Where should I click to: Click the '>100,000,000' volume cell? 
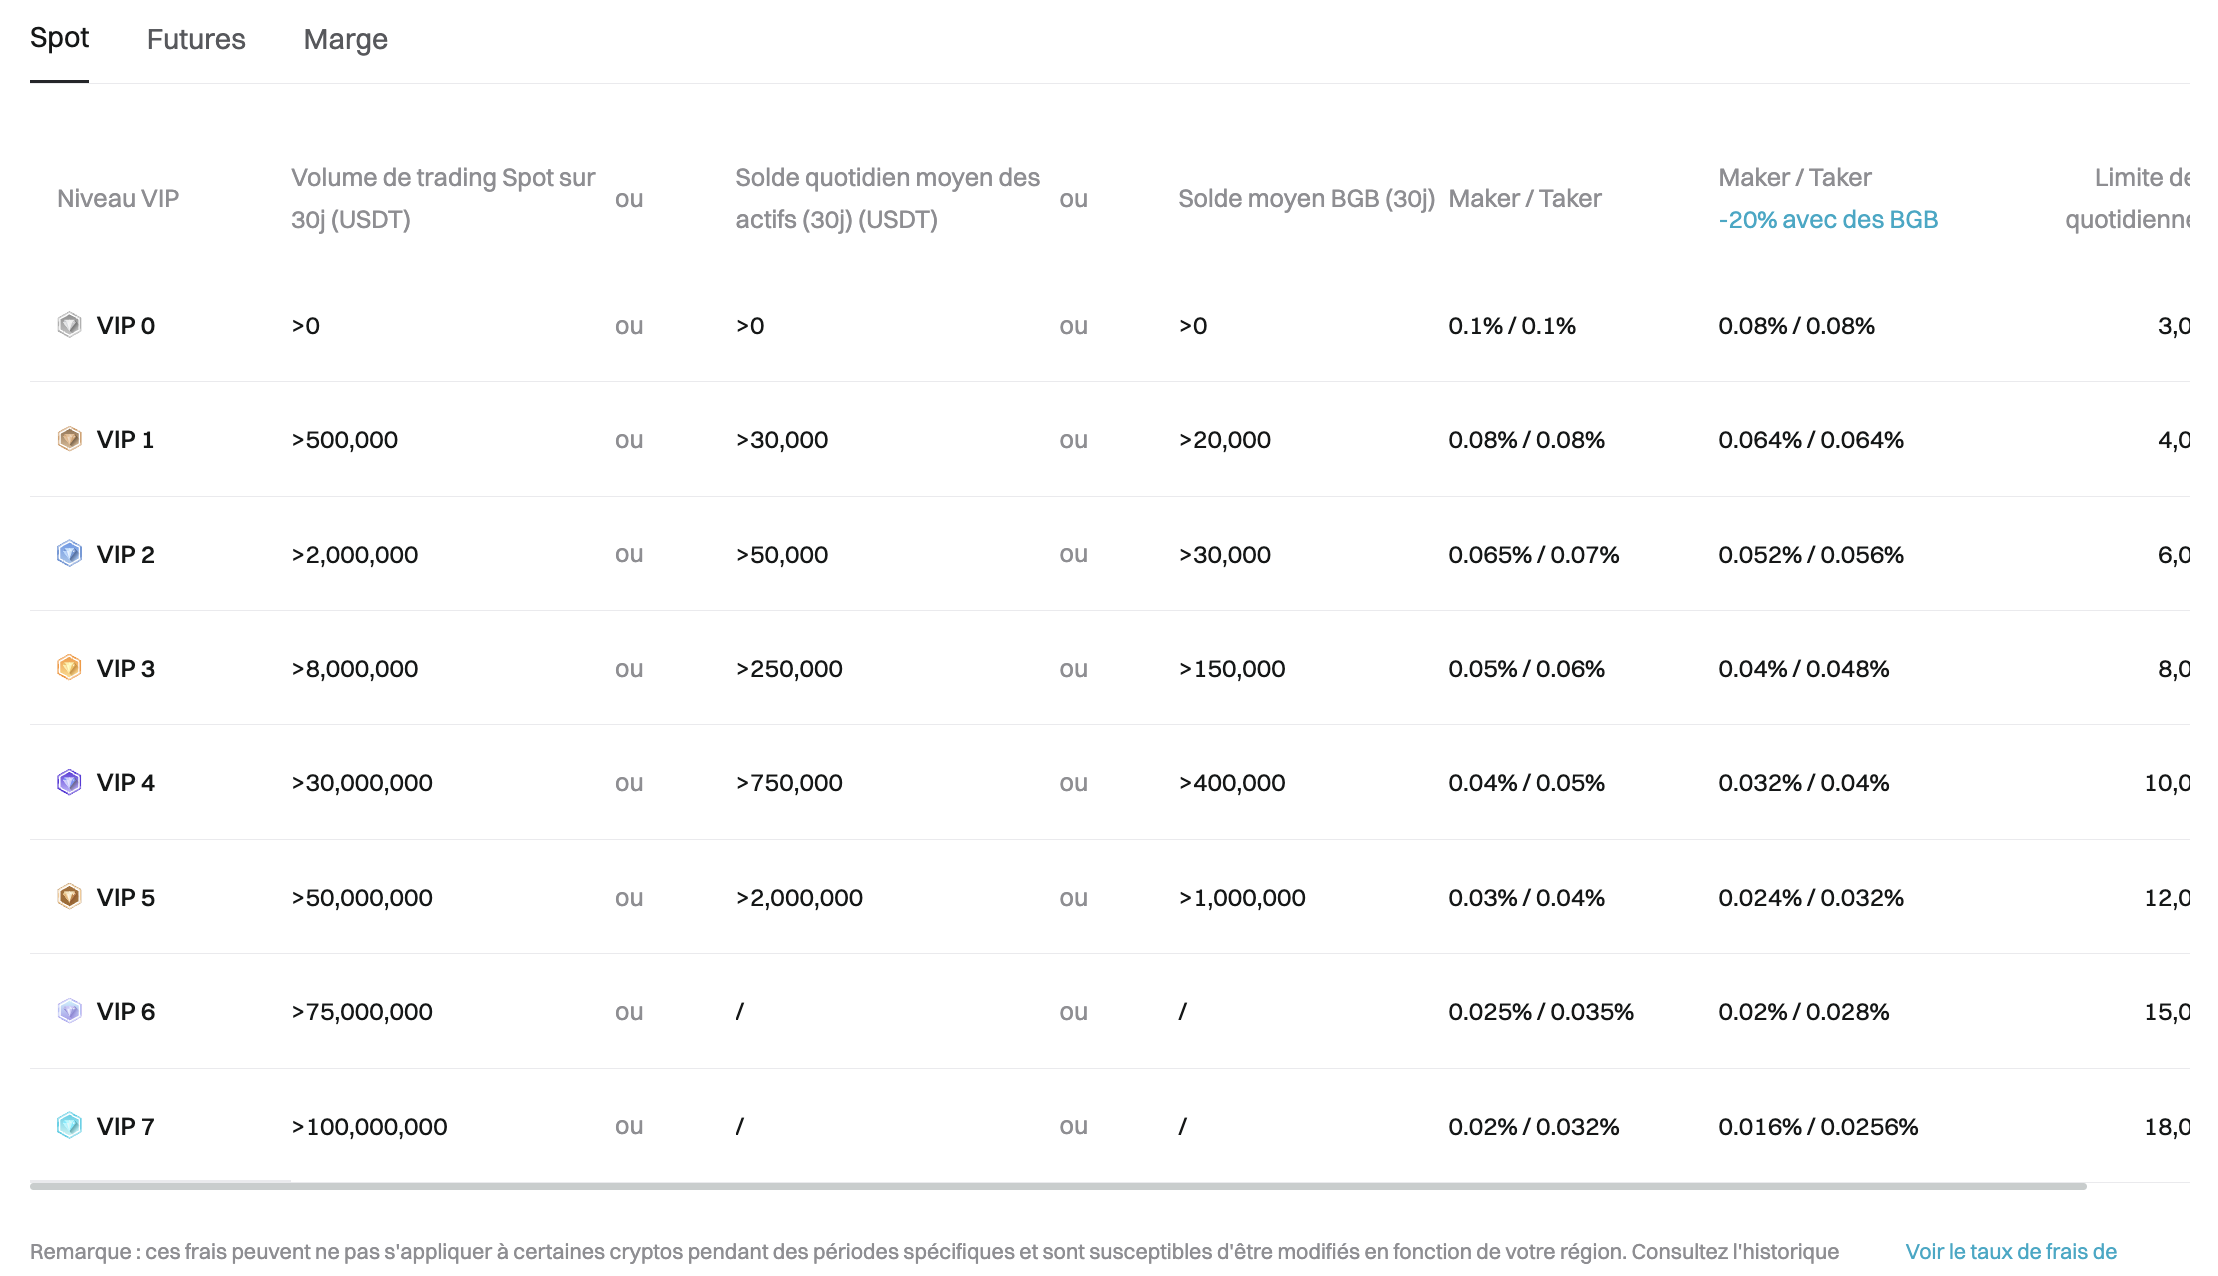tap(370, 1126)
